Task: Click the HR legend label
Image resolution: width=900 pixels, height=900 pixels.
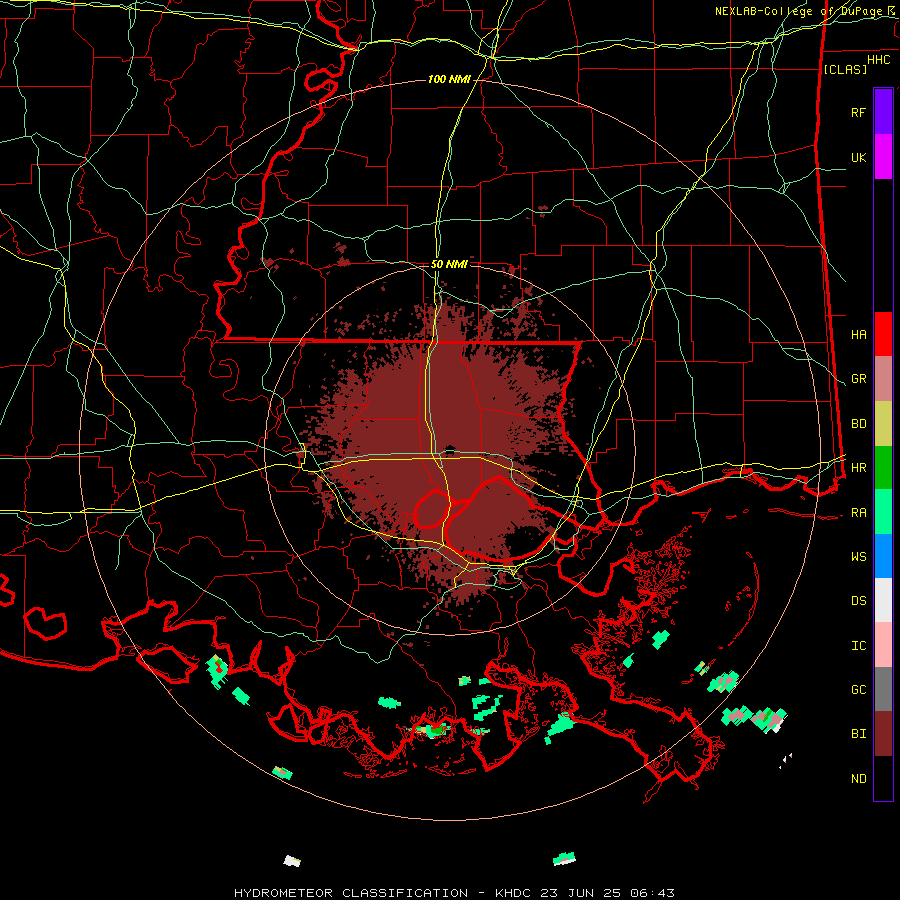Action: (x=858, y=468)
